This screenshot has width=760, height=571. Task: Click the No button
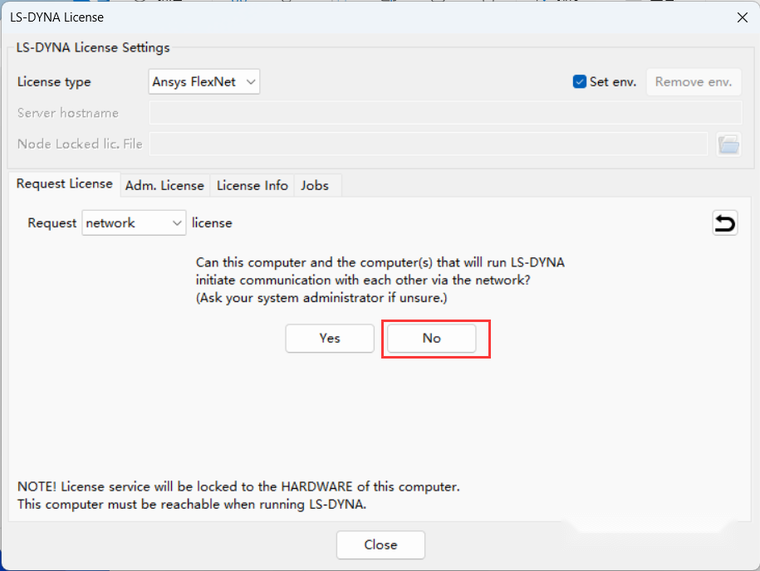[x=431, y=338]
